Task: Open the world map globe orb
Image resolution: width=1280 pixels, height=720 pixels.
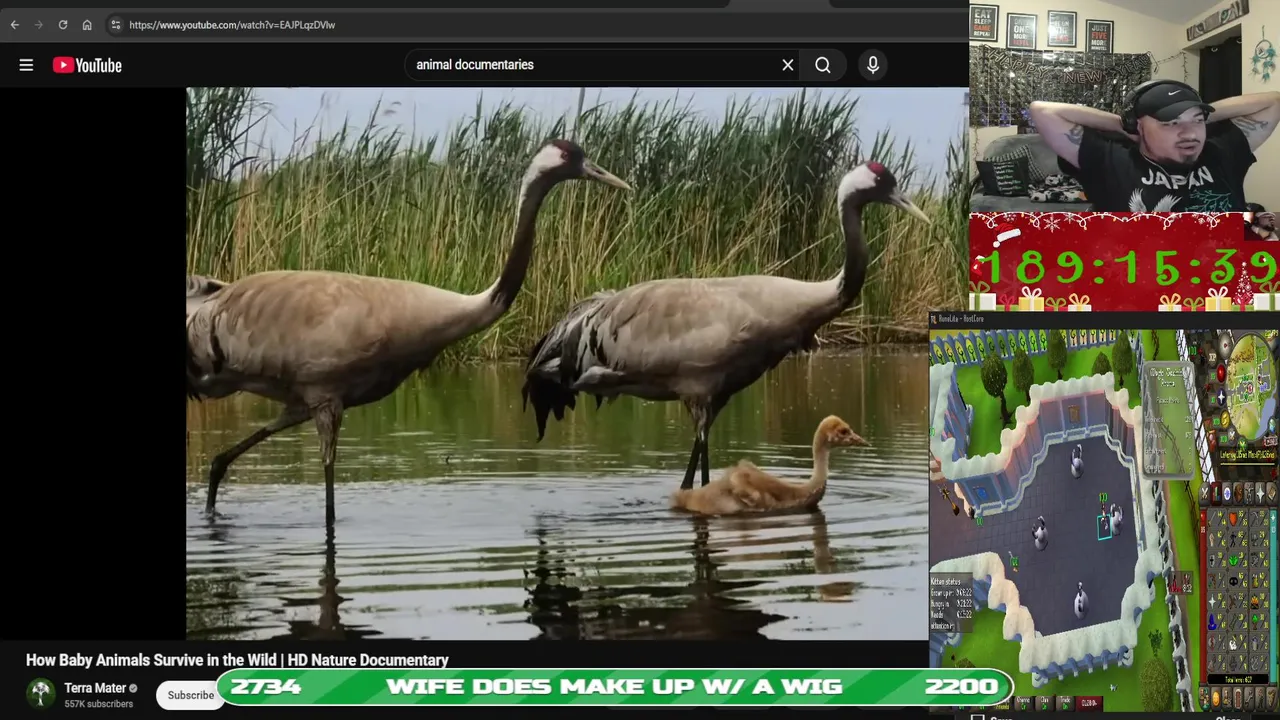Action: [x=1273, y=426]
